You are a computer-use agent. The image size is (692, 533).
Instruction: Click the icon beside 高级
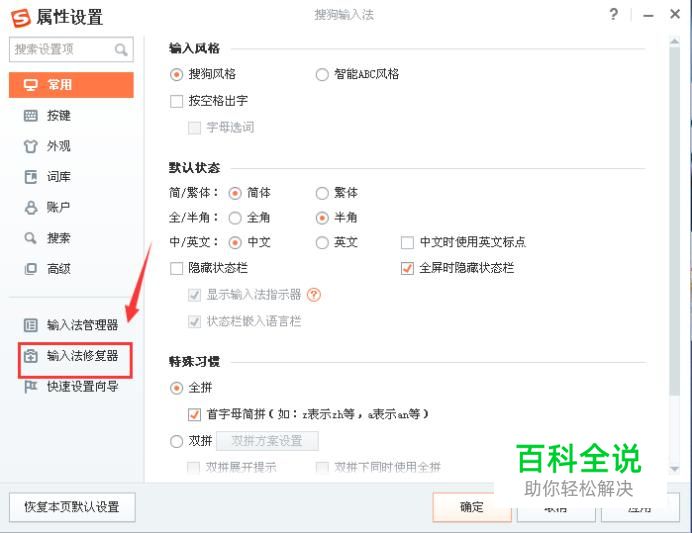pyautogui.click(x=30, y=269)
